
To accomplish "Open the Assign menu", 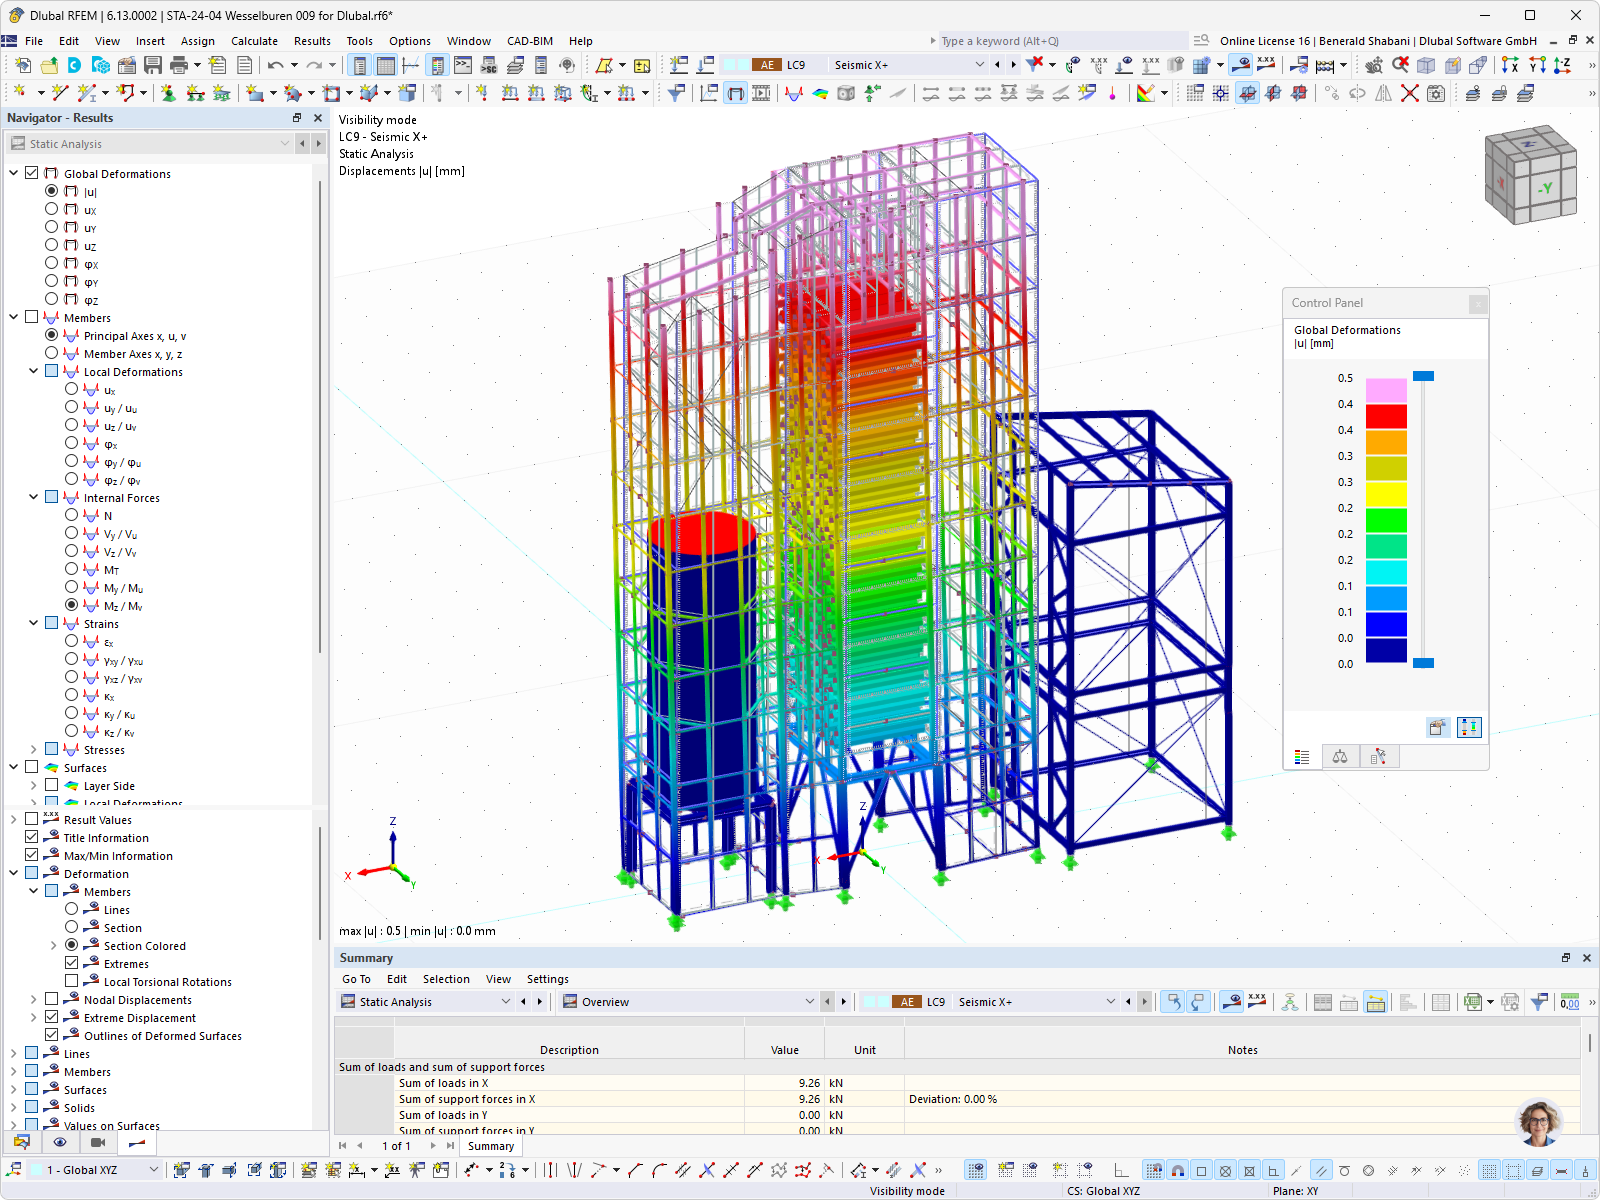I will (x=197, y=41).
